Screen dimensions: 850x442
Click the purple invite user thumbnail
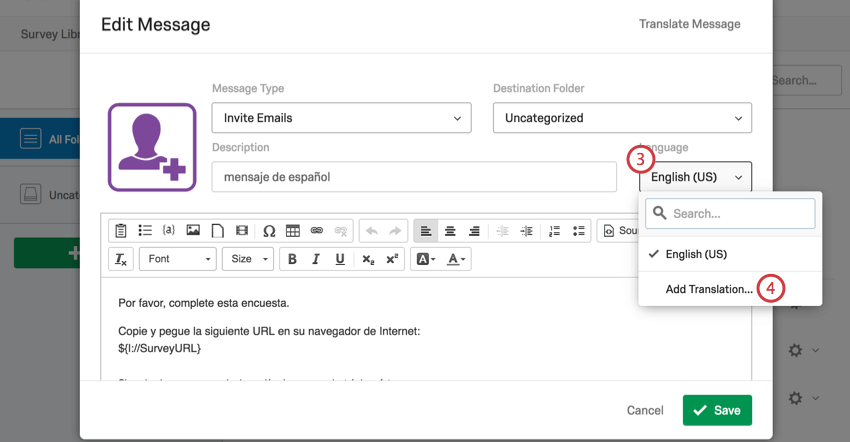tap(152, 148)
